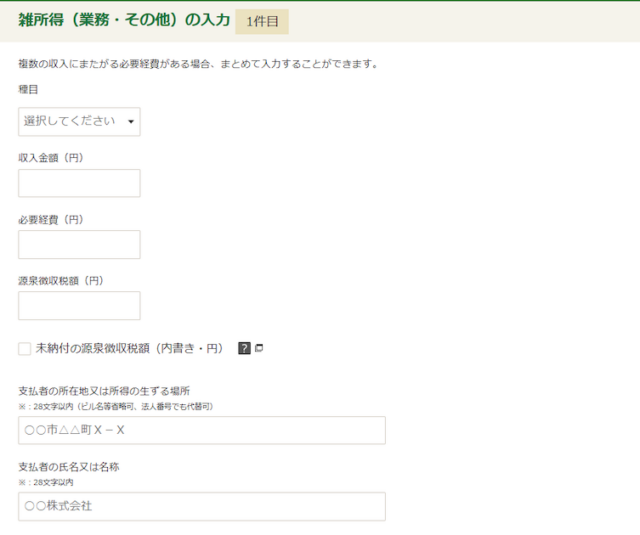Click the arrow on 選択してください dropdown
640x535 pixels.
pos(130,122)
